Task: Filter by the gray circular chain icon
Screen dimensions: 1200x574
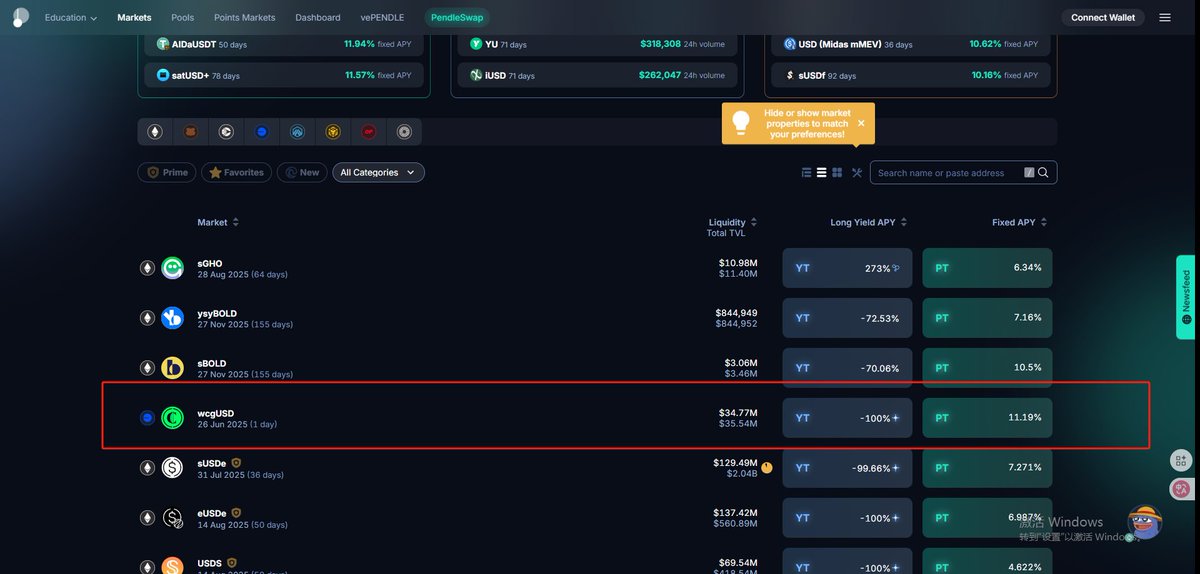Action: pos(404,132)
